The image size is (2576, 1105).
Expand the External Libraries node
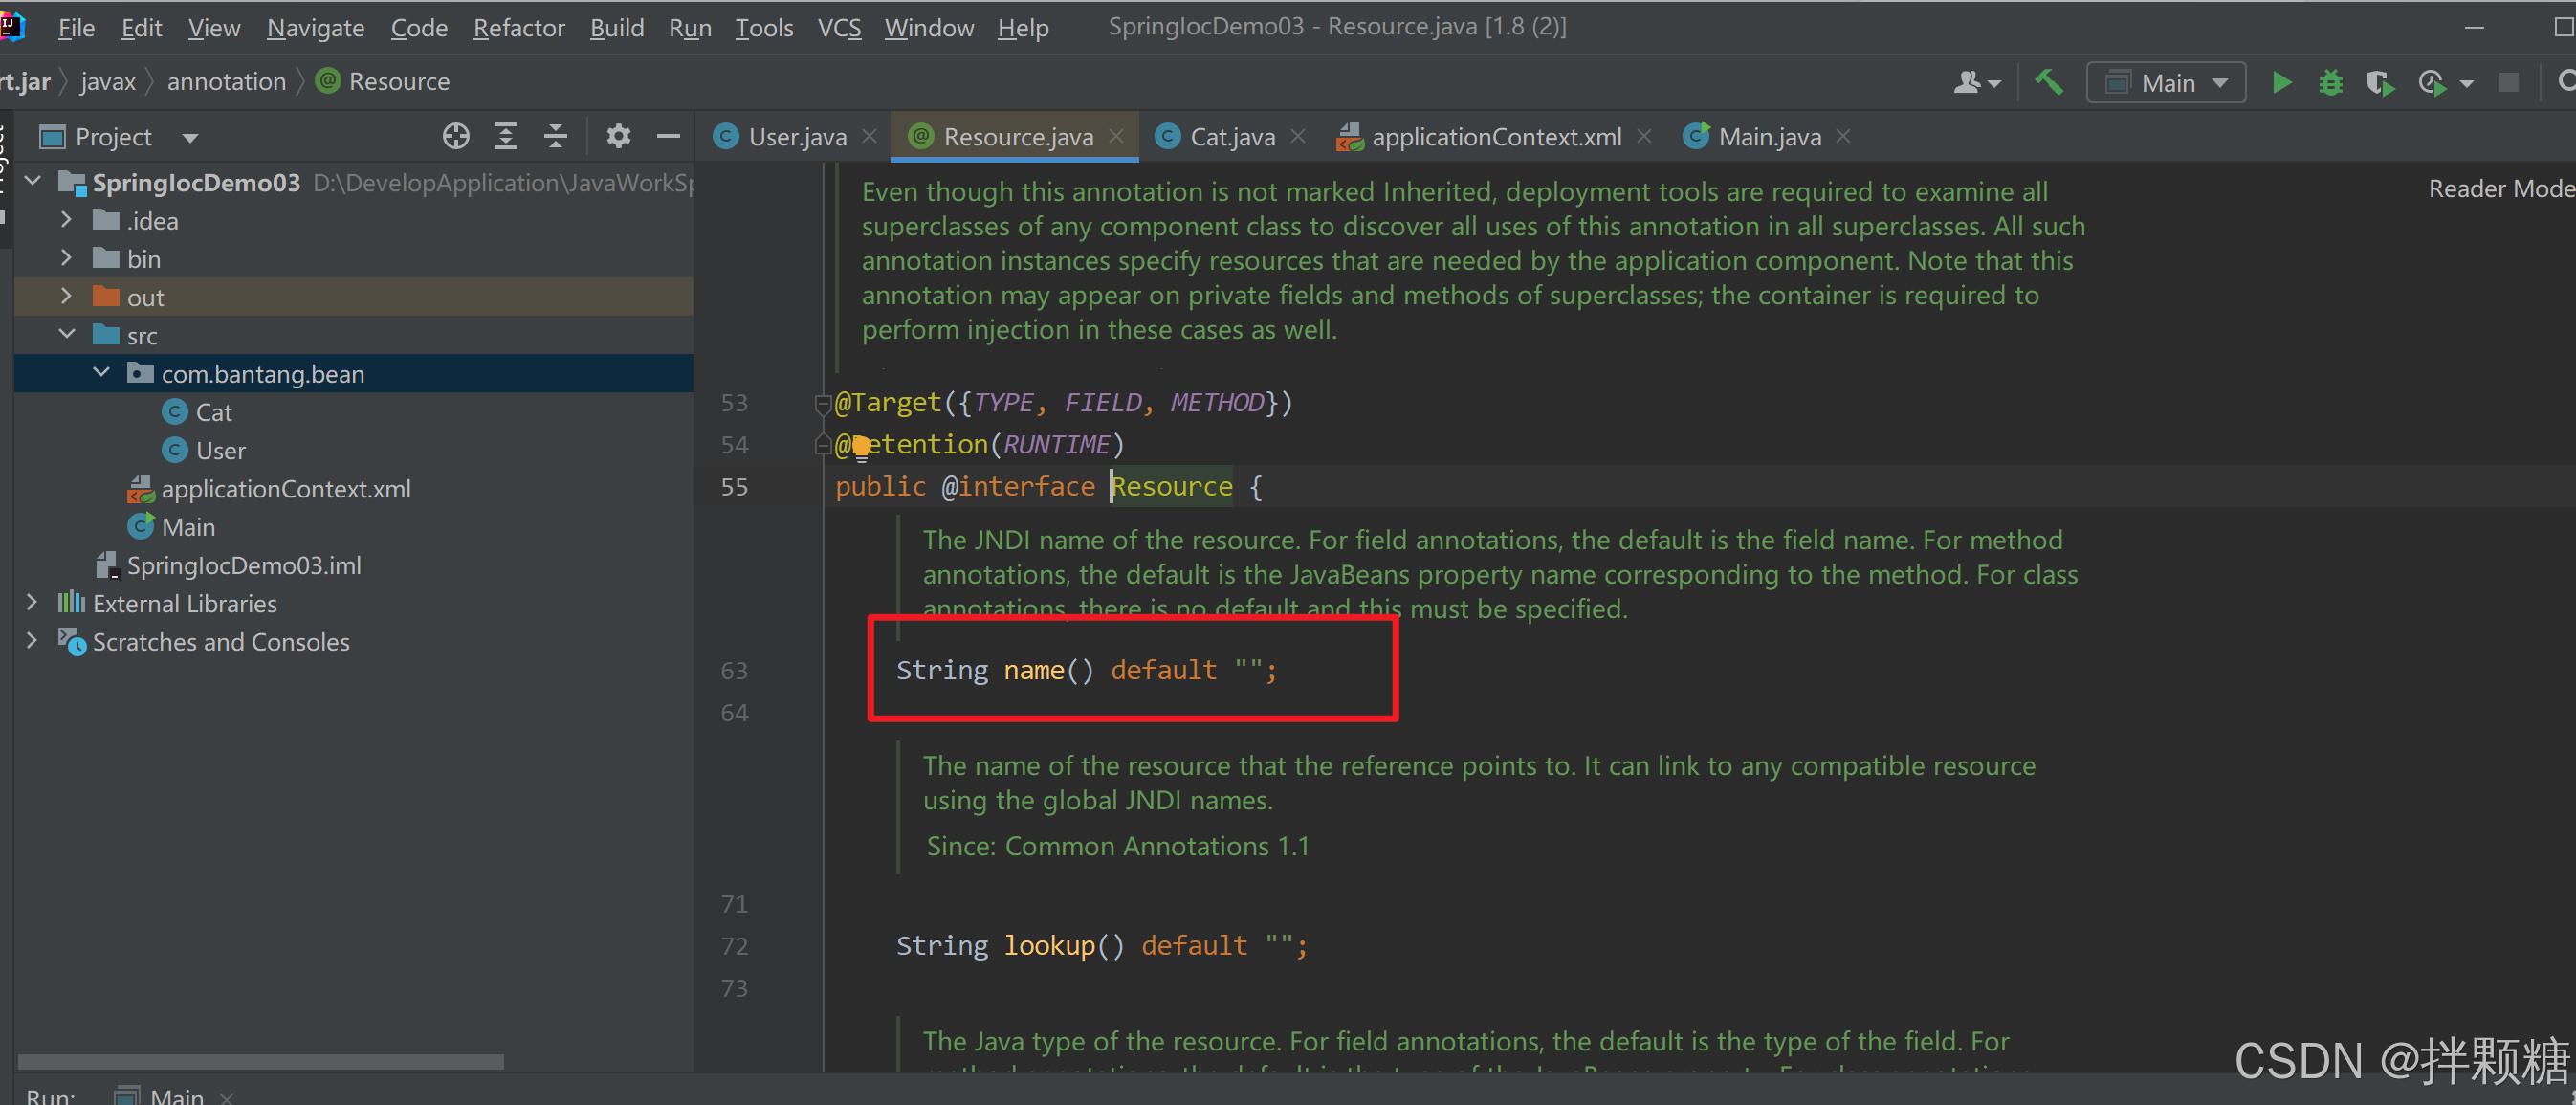coord(32,603)
